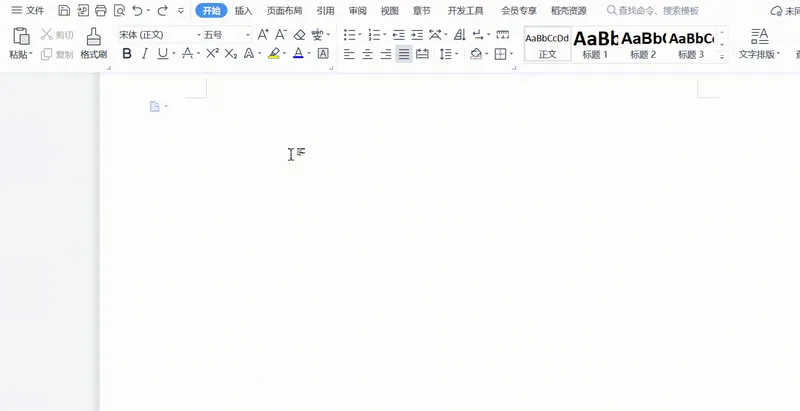The width and height of the screenshot is (800, 411).
Task: Click the output as PDF icon
Action: click(x=82, y=10)
